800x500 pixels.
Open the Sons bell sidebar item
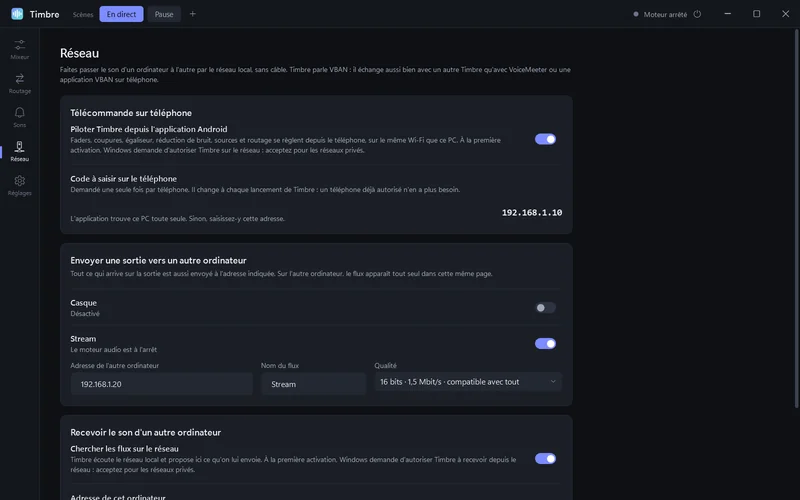pos(19,117)
